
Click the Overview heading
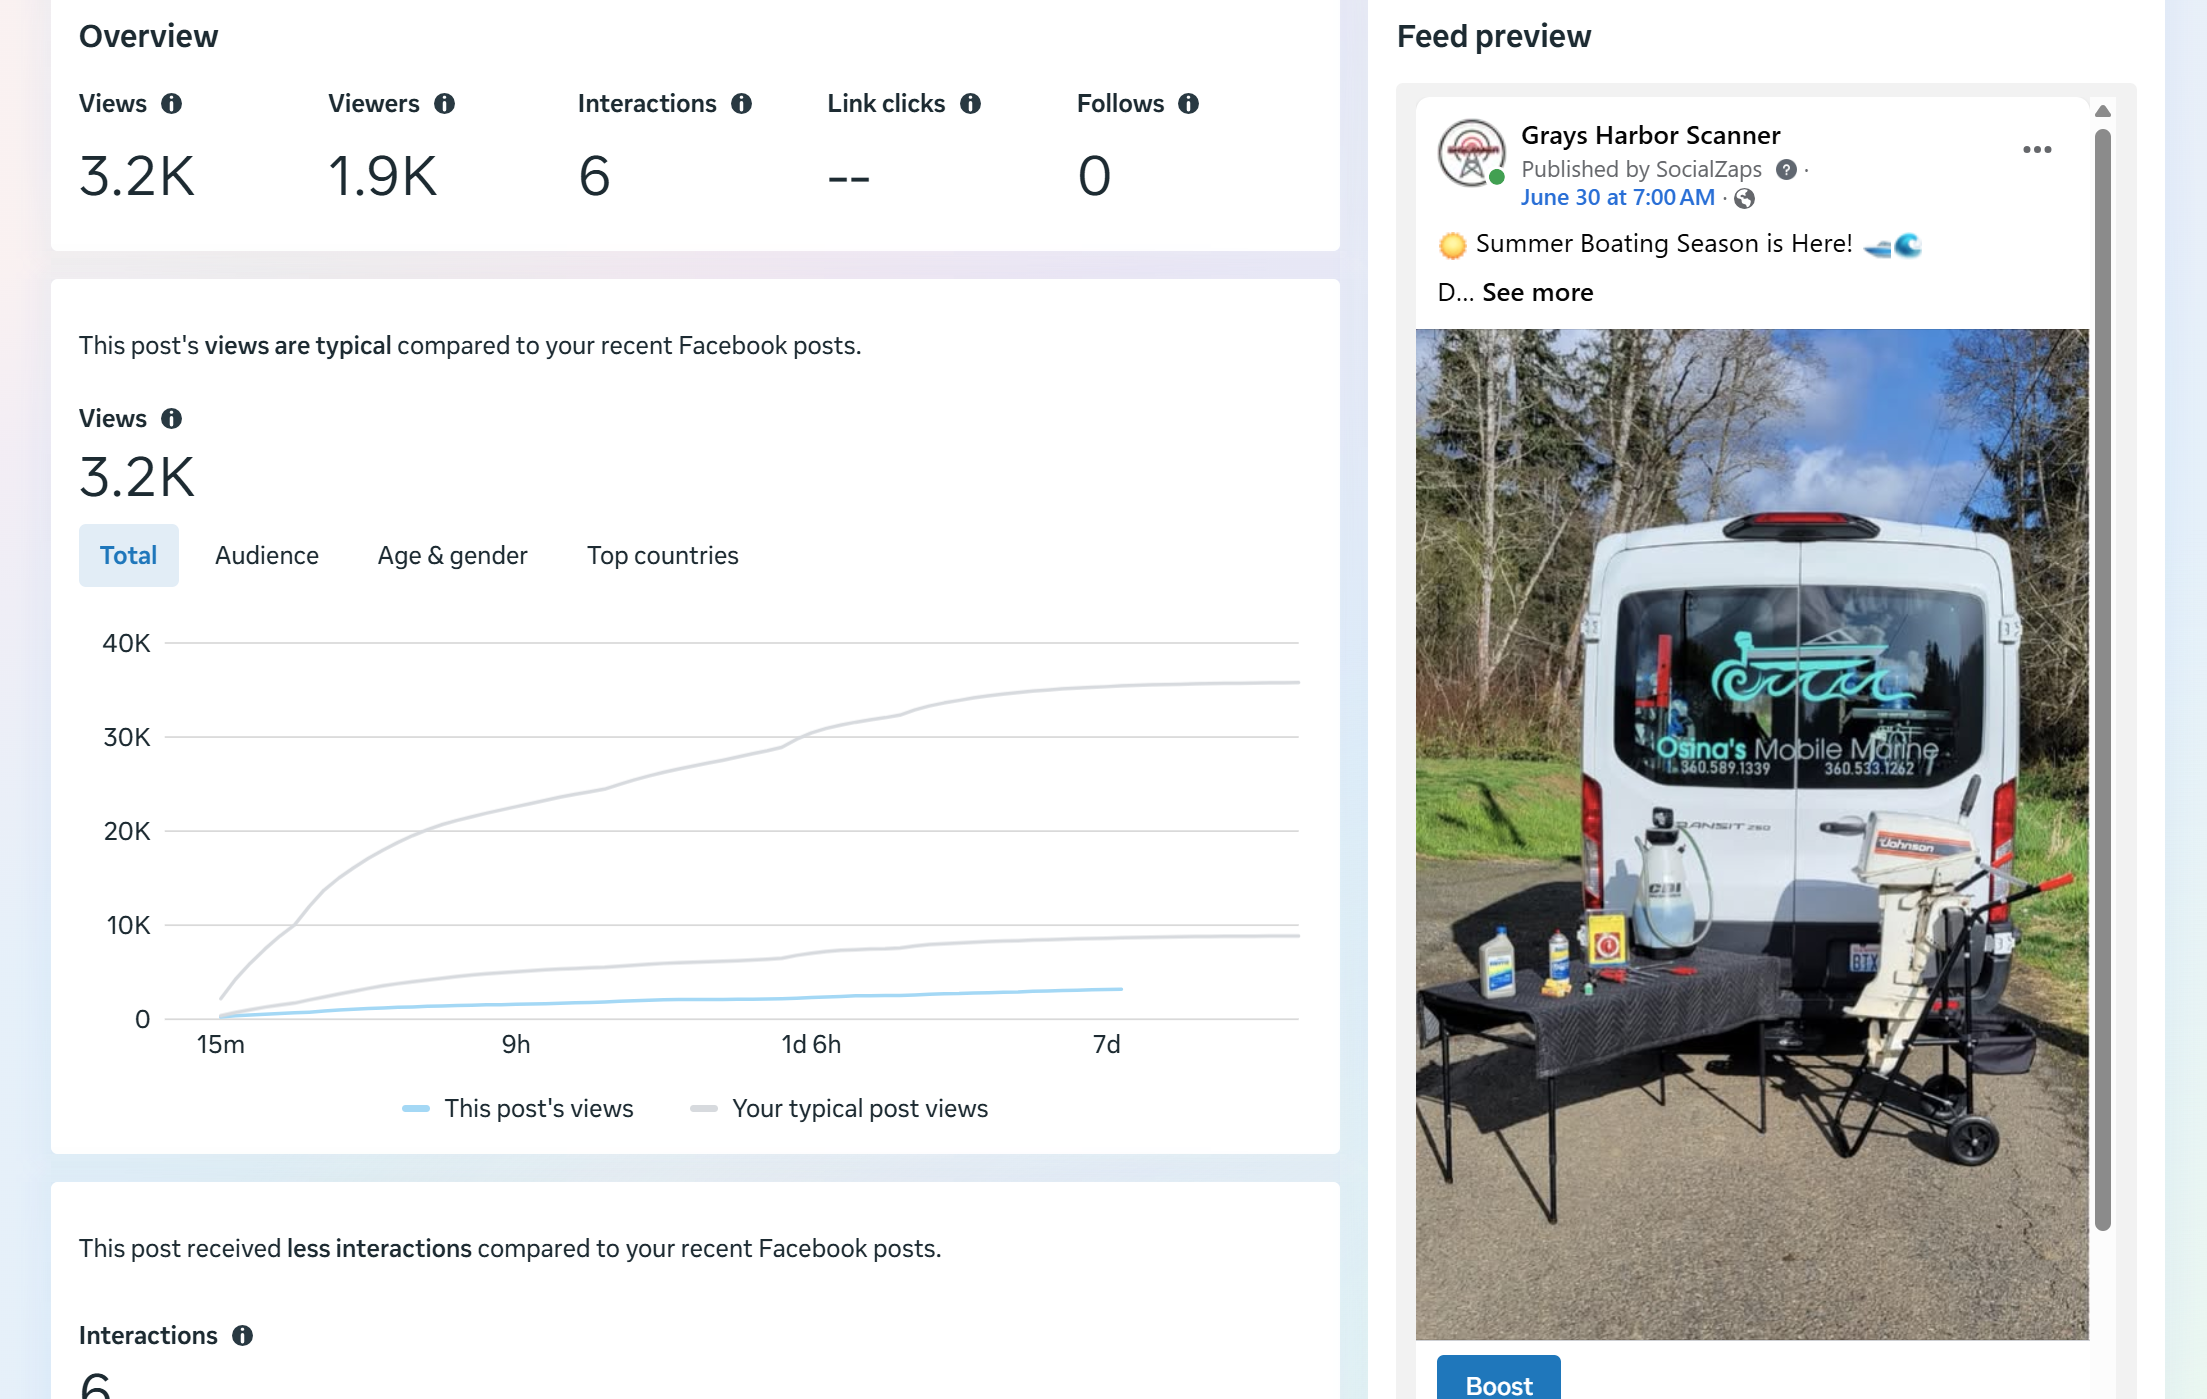(149, 37)
